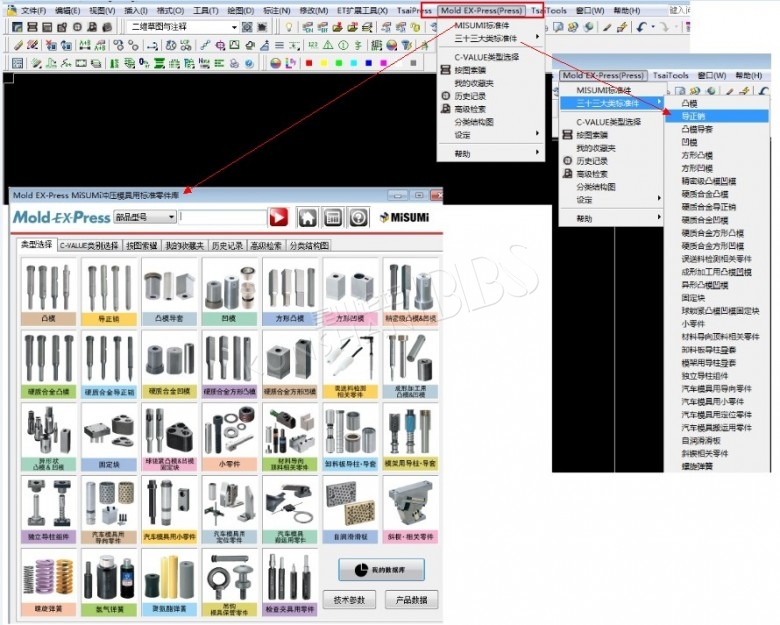Click the 历史记录 clock icon in right menu
The image size is (780, 625).
click(x=568, y=161)
